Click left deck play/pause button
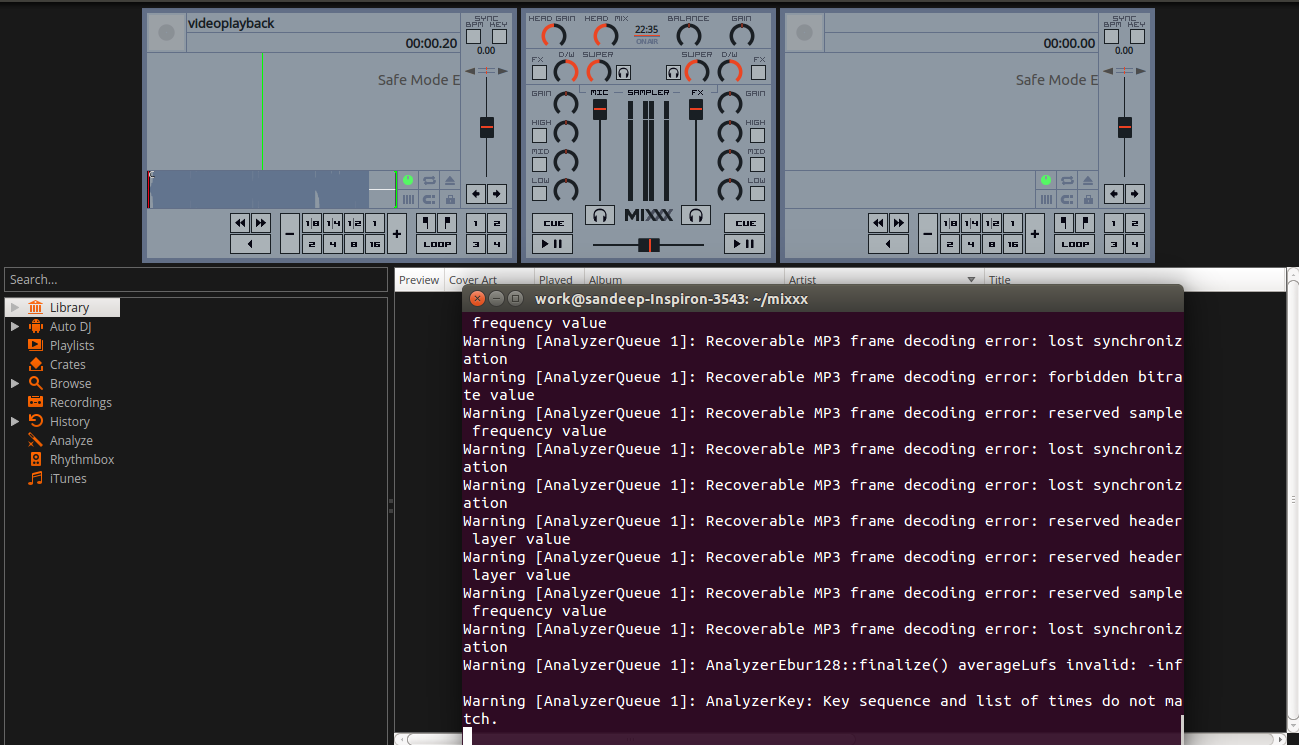The image size is (1299, 745). click(x=552, y=244)
